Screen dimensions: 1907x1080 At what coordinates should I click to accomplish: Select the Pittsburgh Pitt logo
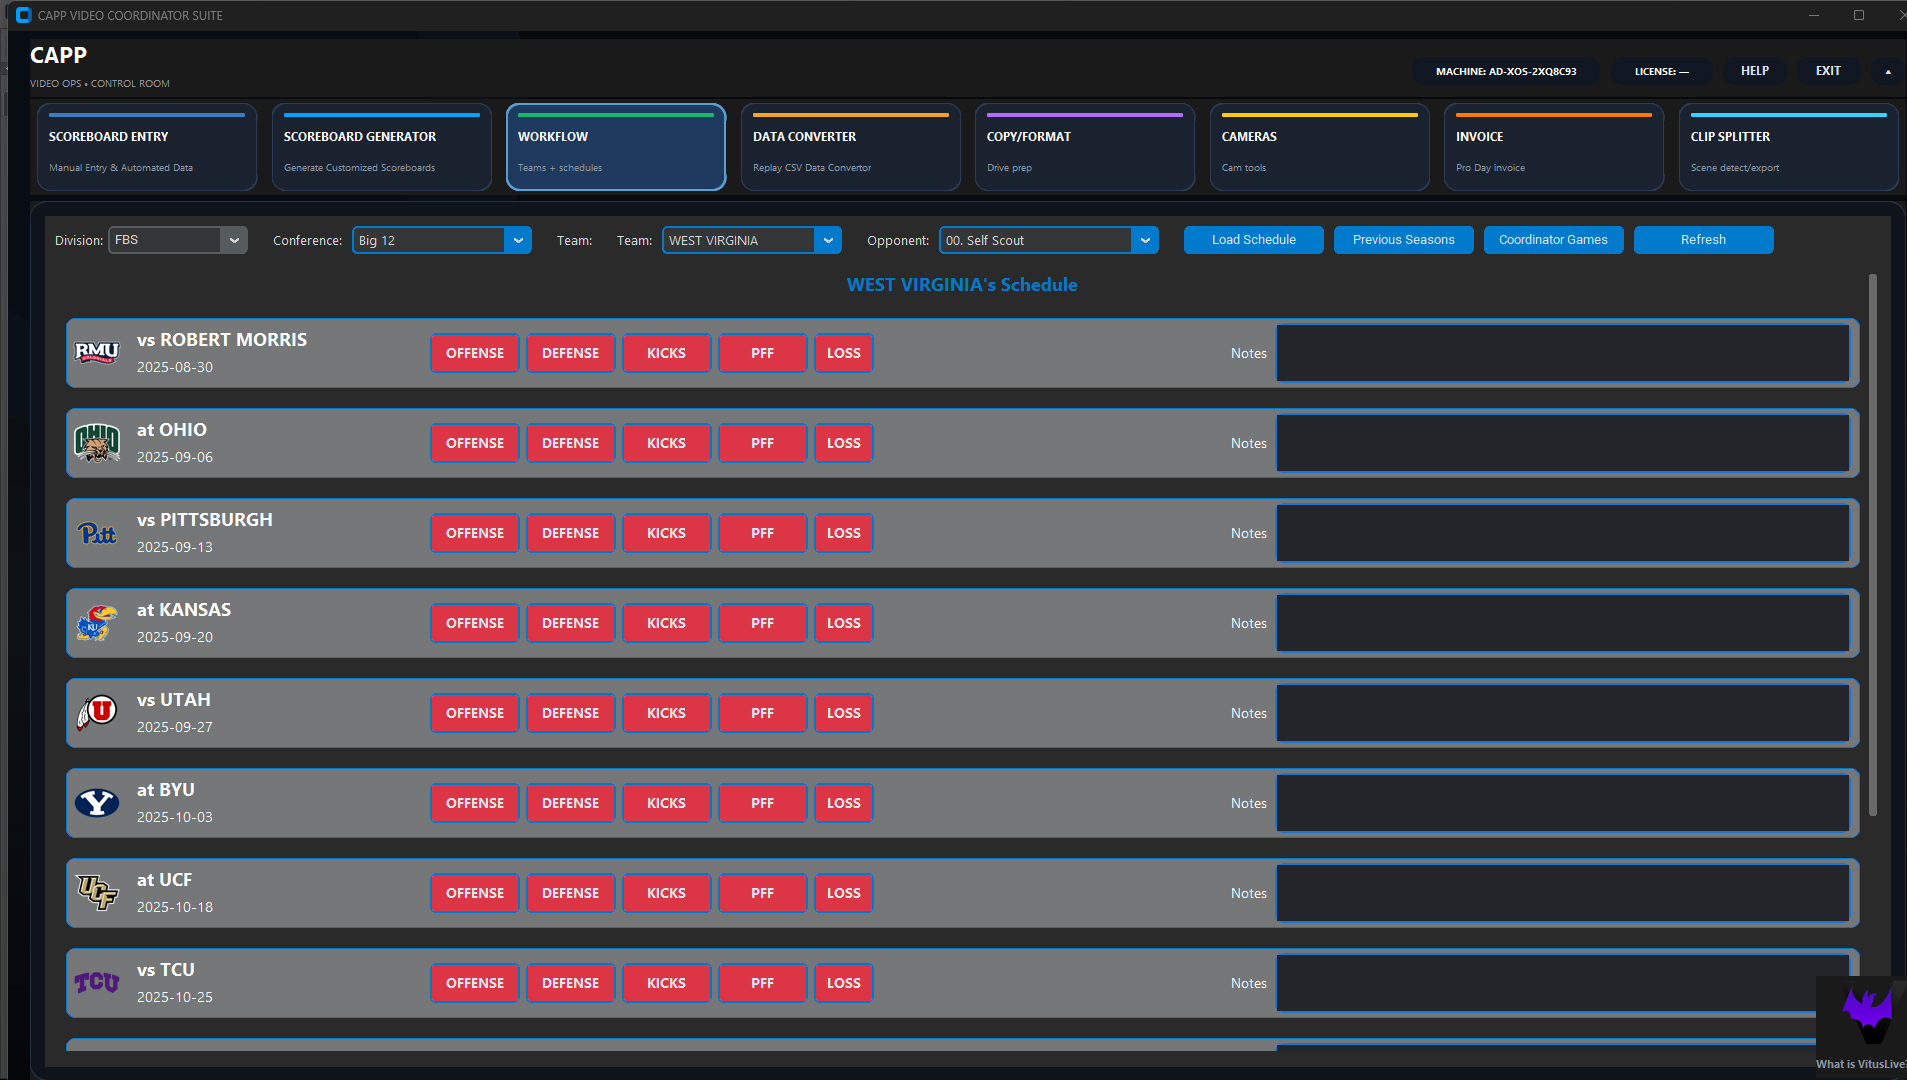[97, 533]
